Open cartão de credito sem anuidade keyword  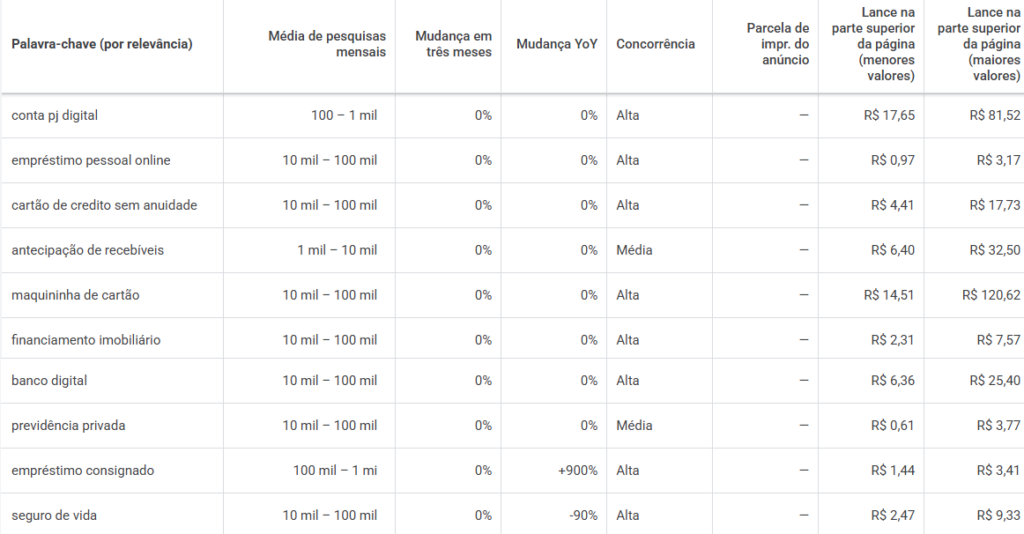coord(104,205)
